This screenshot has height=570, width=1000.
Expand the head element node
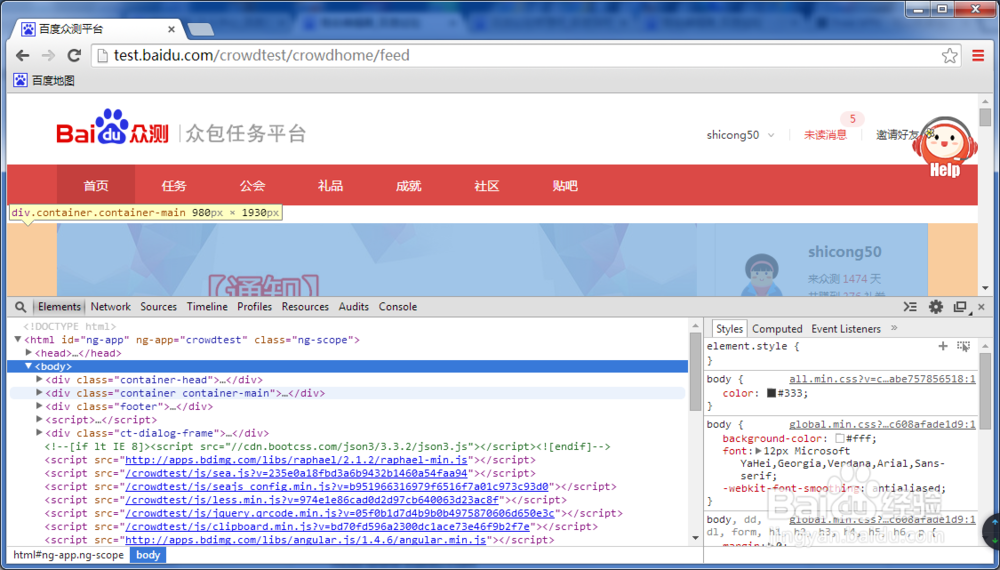point(29,353)
